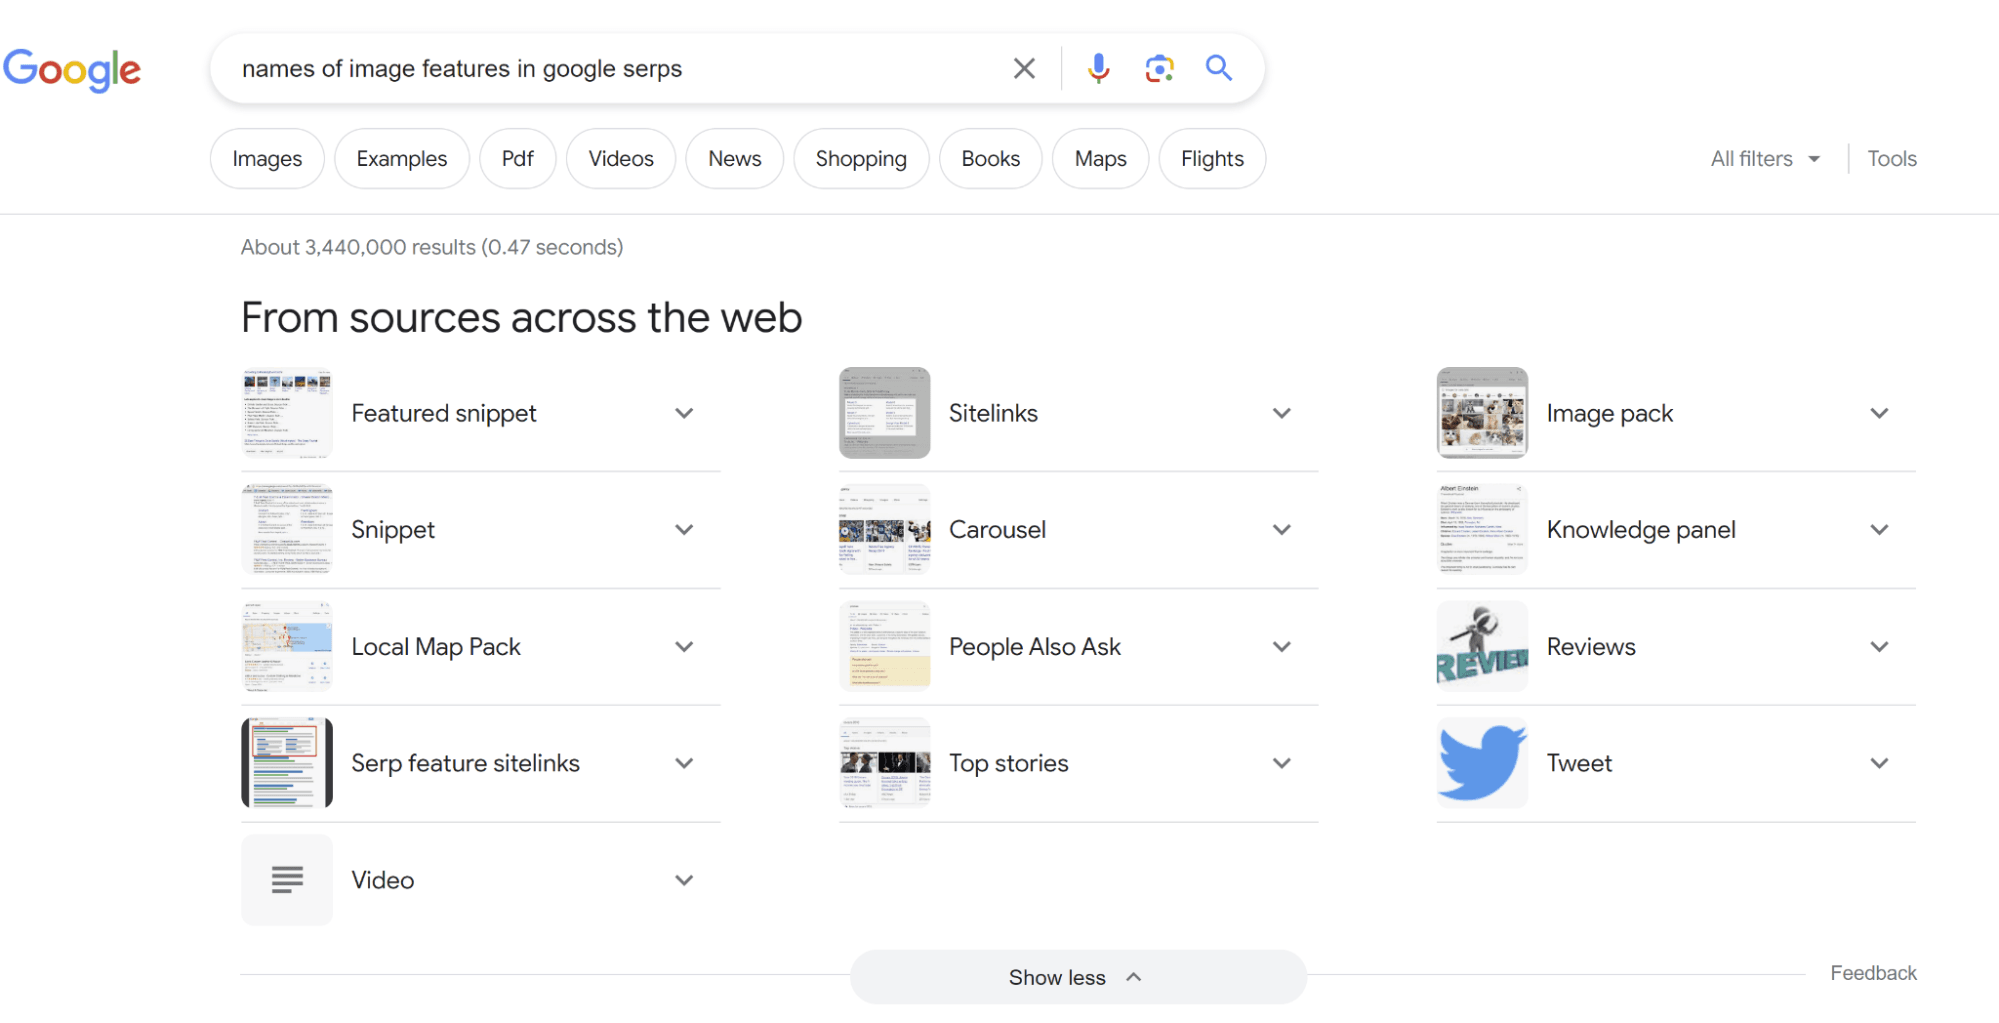The width and height of the screenshot is (1999, 1023).
Task: Collapse the list with Show less
Action: (x=1077, y=977)
